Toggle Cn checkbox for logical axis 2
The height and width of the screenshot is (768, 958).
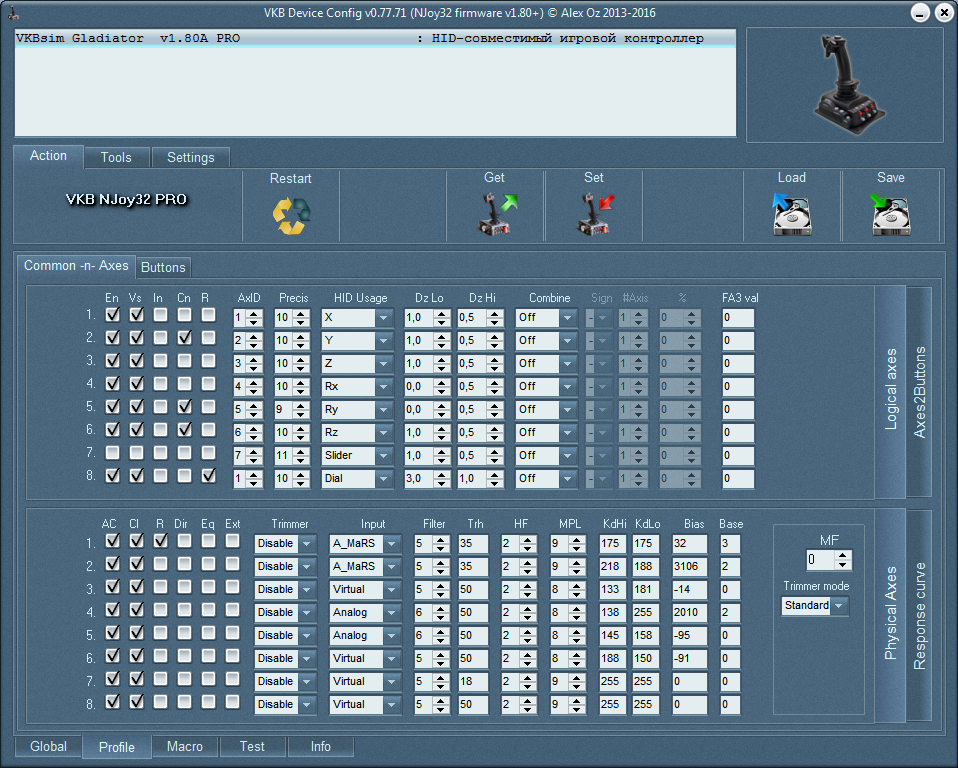coord(185,337)
